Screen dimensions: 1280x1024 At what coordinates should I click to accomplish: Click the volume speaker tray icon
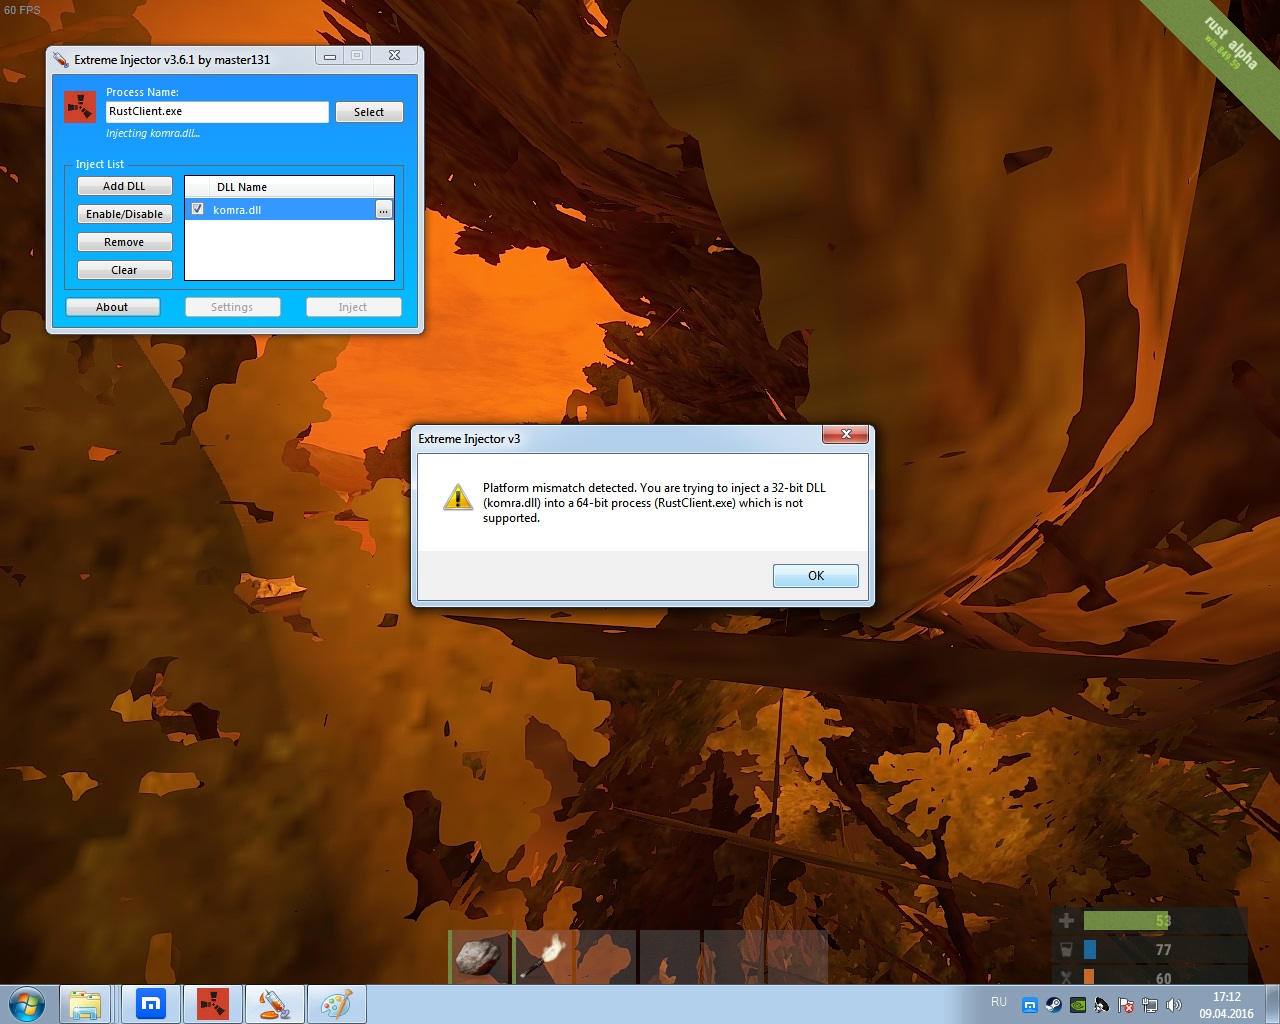(1174, 1006)
